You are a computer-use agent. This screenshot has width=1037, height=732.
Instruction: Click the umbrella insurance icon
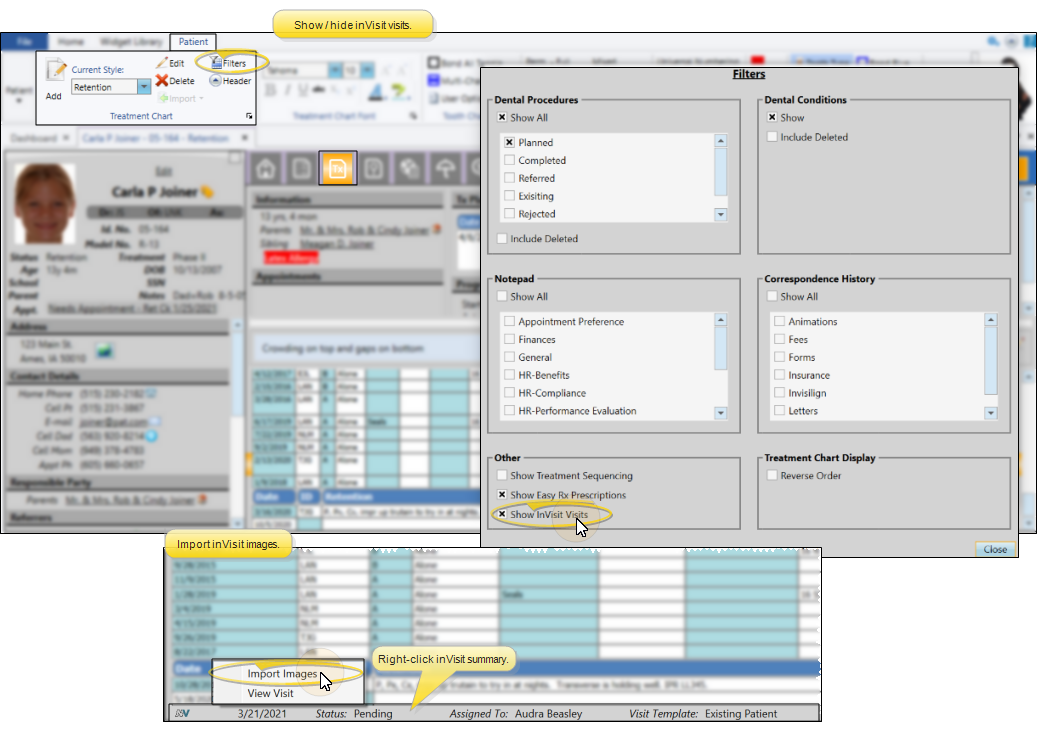point(446,168)
